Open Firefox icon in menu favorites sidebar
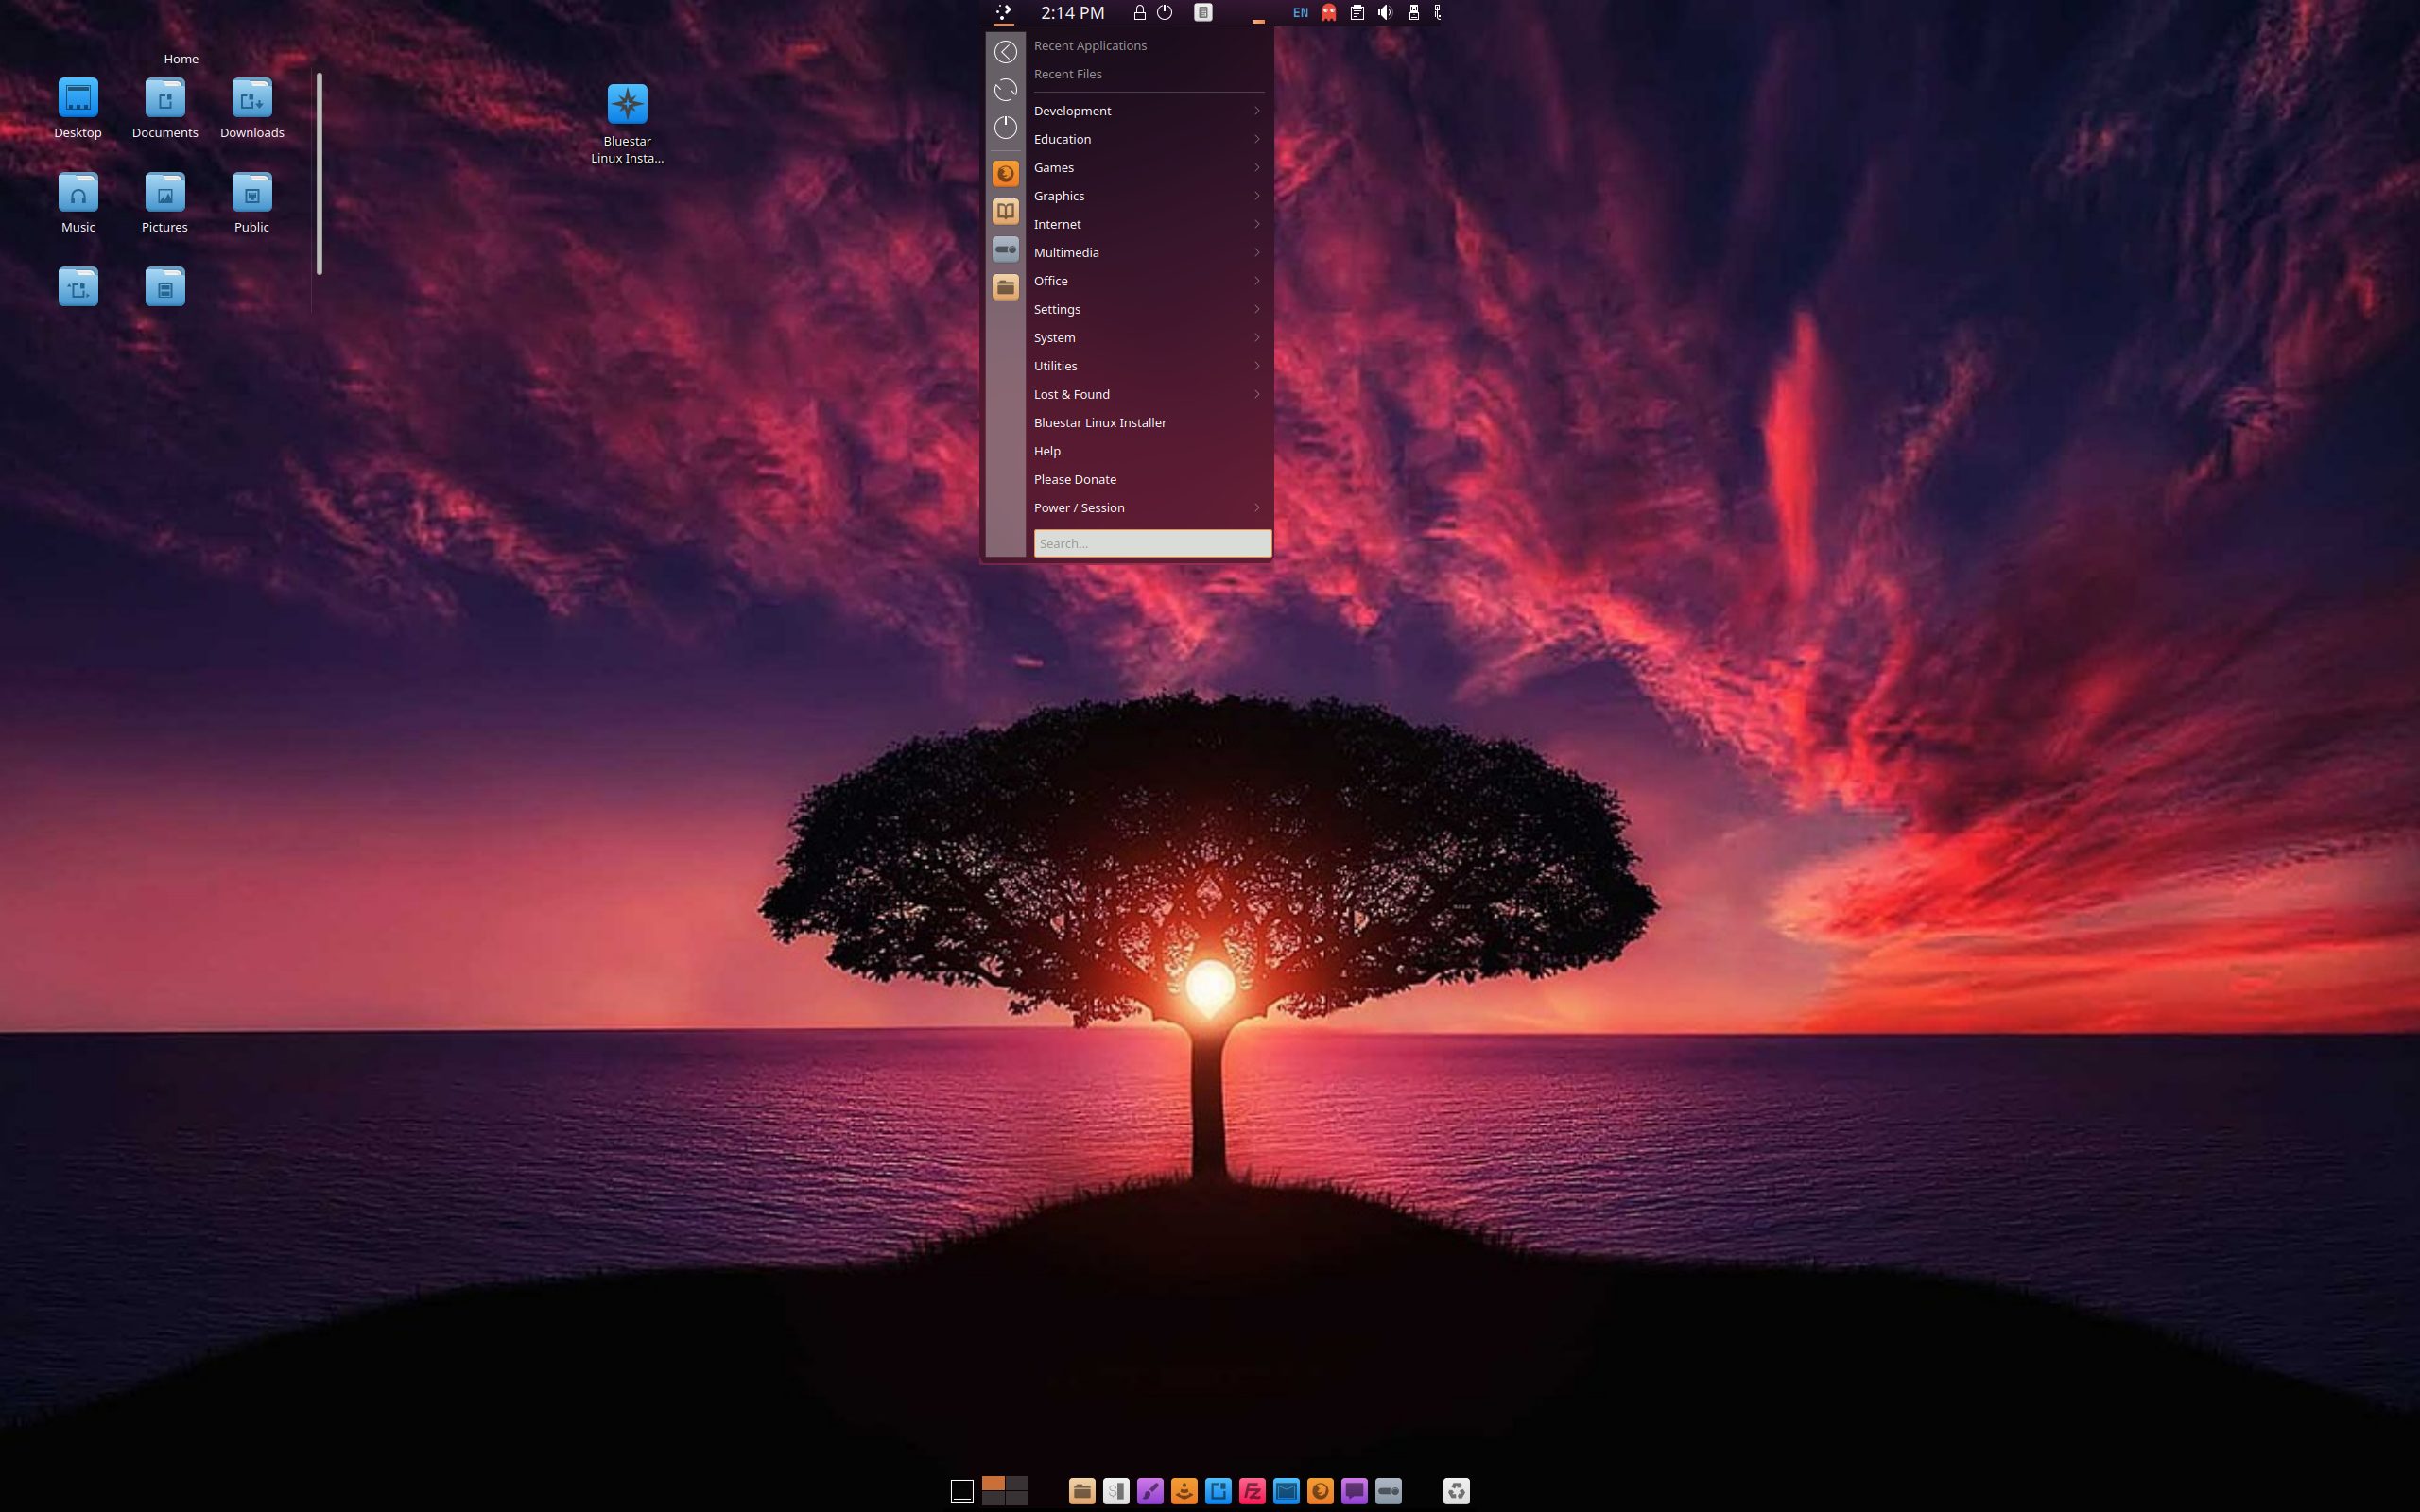The height and width of the screenshot is (1512, 2420). [x=1005, y=174]
